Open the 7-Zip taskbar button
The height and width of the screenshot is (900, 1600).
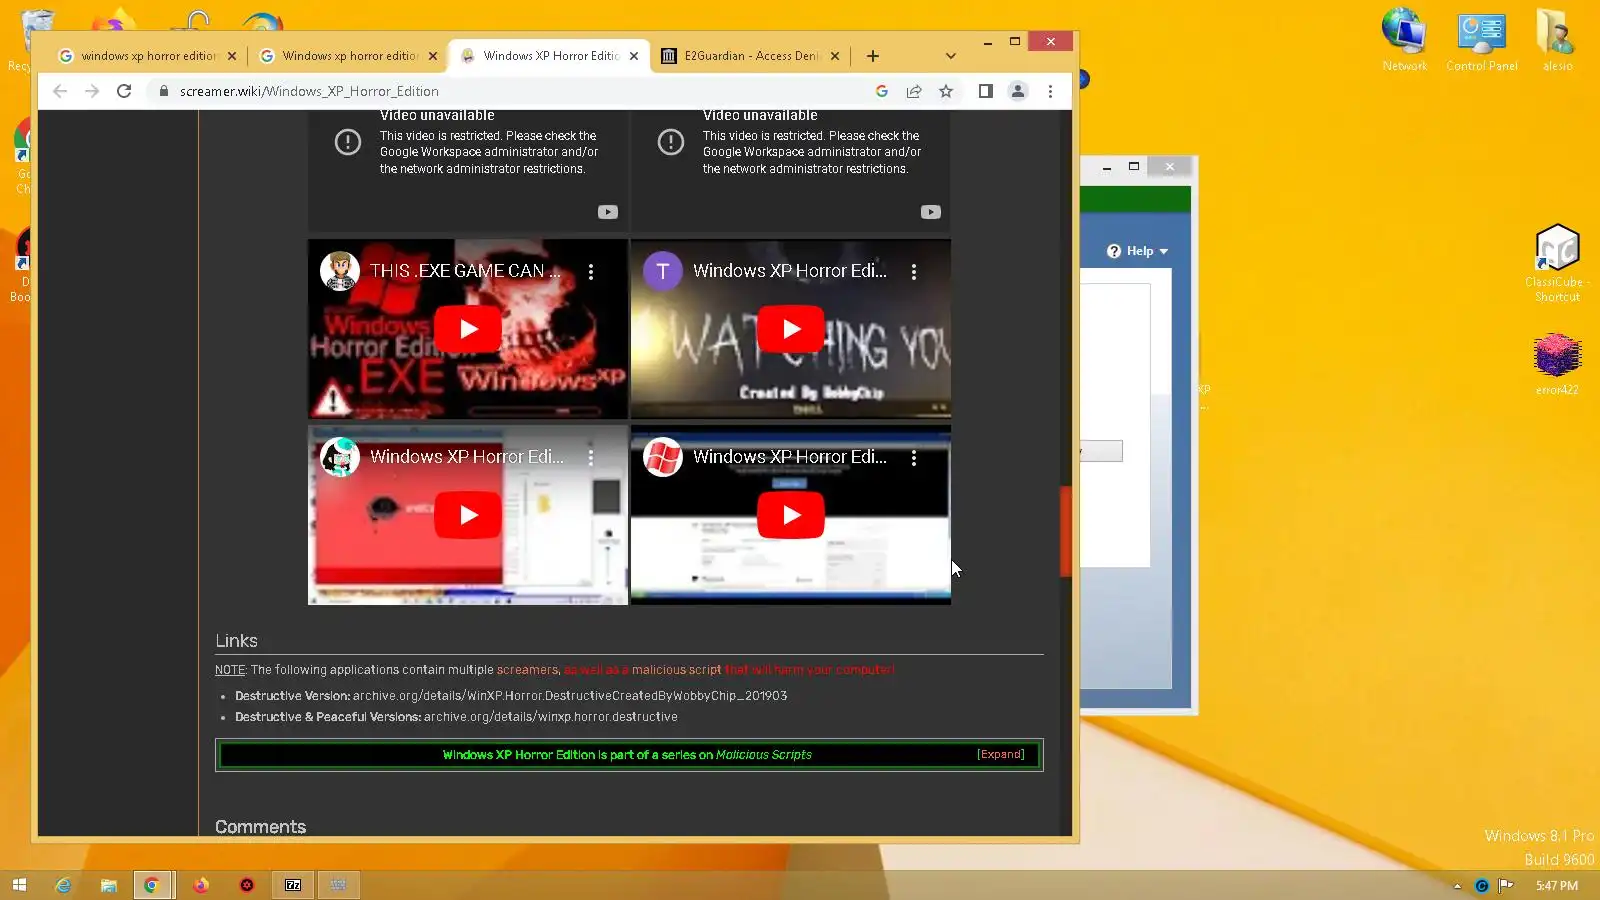[293, 885]
